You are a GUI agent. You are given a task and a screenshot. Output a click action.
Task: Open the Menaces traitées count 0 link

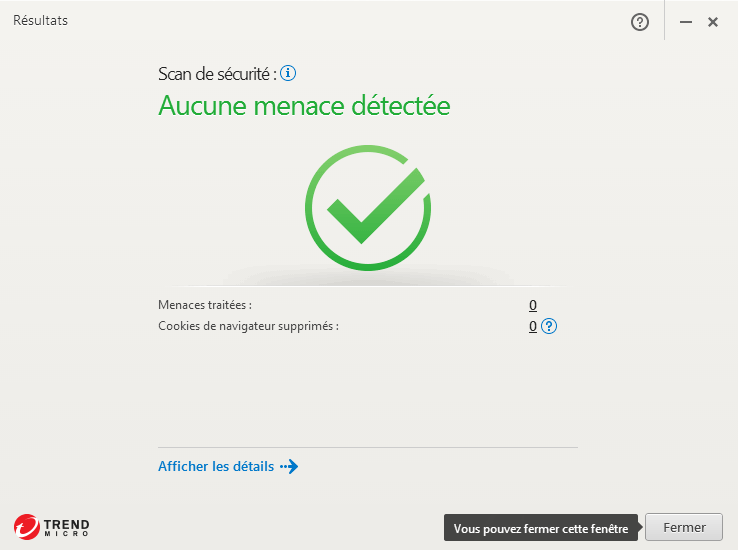(x=533, y=305)
